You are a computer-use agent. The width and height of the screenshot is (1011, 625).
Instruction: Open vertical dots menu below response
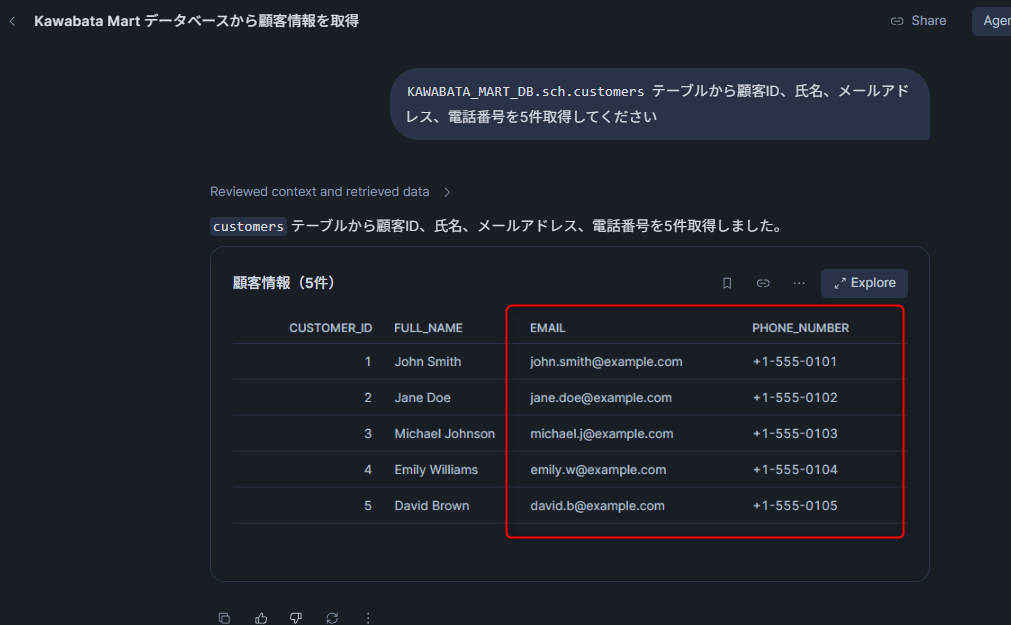coord(368,618)
